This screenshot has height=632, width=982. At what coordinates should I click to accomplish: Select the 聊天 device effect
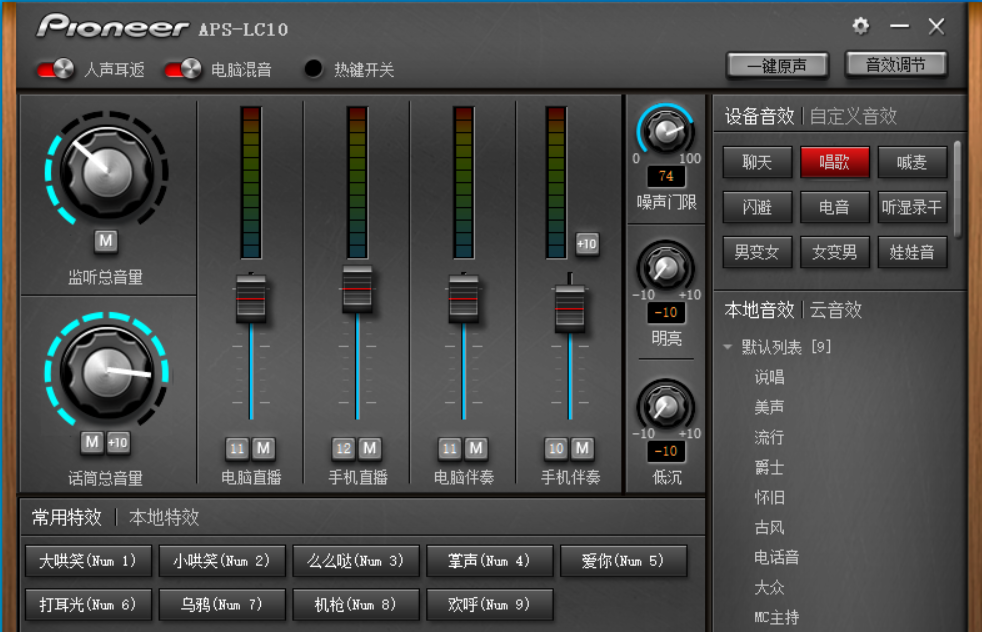click(757, 163)
